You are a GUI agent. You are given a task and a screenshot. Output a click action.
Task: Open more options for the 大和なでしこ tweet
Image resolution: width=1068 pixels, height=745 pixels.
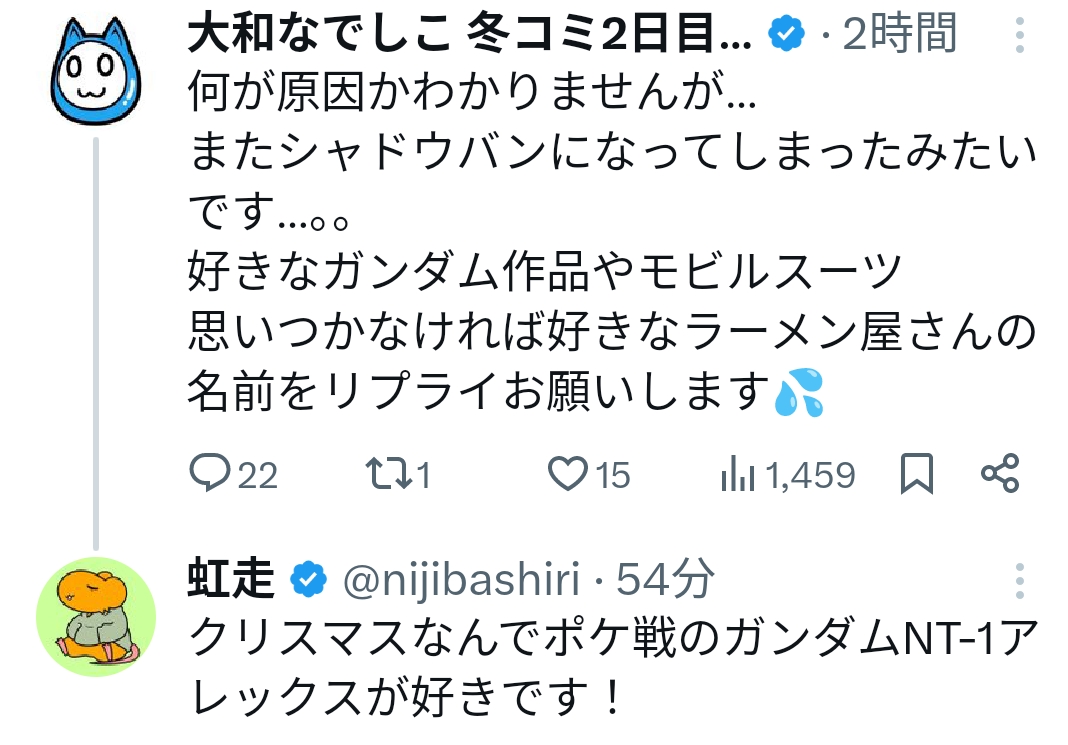1019,35
